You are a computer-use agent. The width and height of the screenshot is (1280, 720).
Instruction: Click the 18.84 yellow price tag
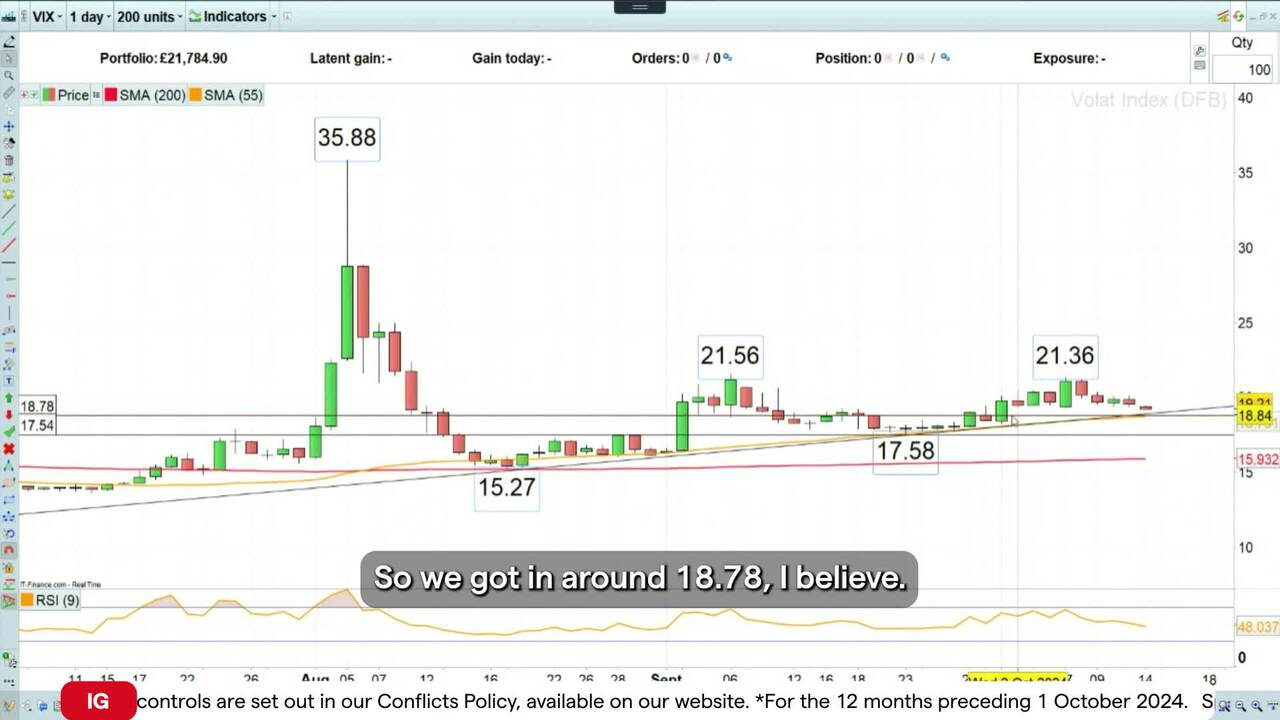click(1255, 416)
